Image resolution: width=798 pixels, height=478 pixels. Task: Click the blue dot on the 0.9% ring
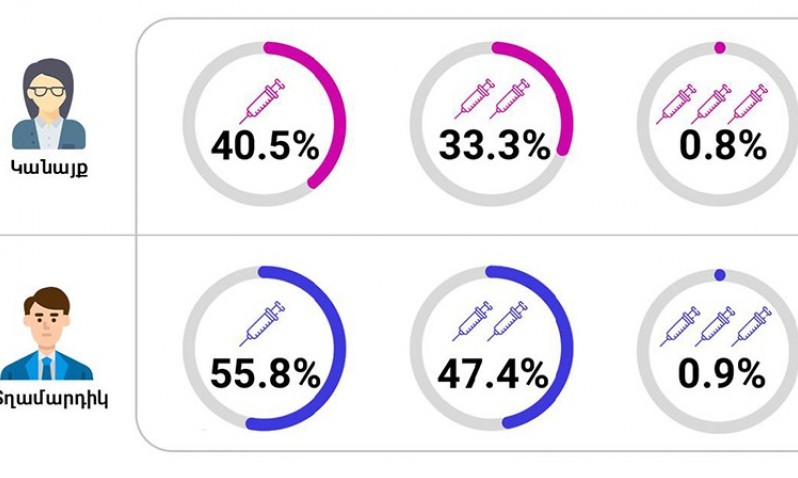point(720,275)
